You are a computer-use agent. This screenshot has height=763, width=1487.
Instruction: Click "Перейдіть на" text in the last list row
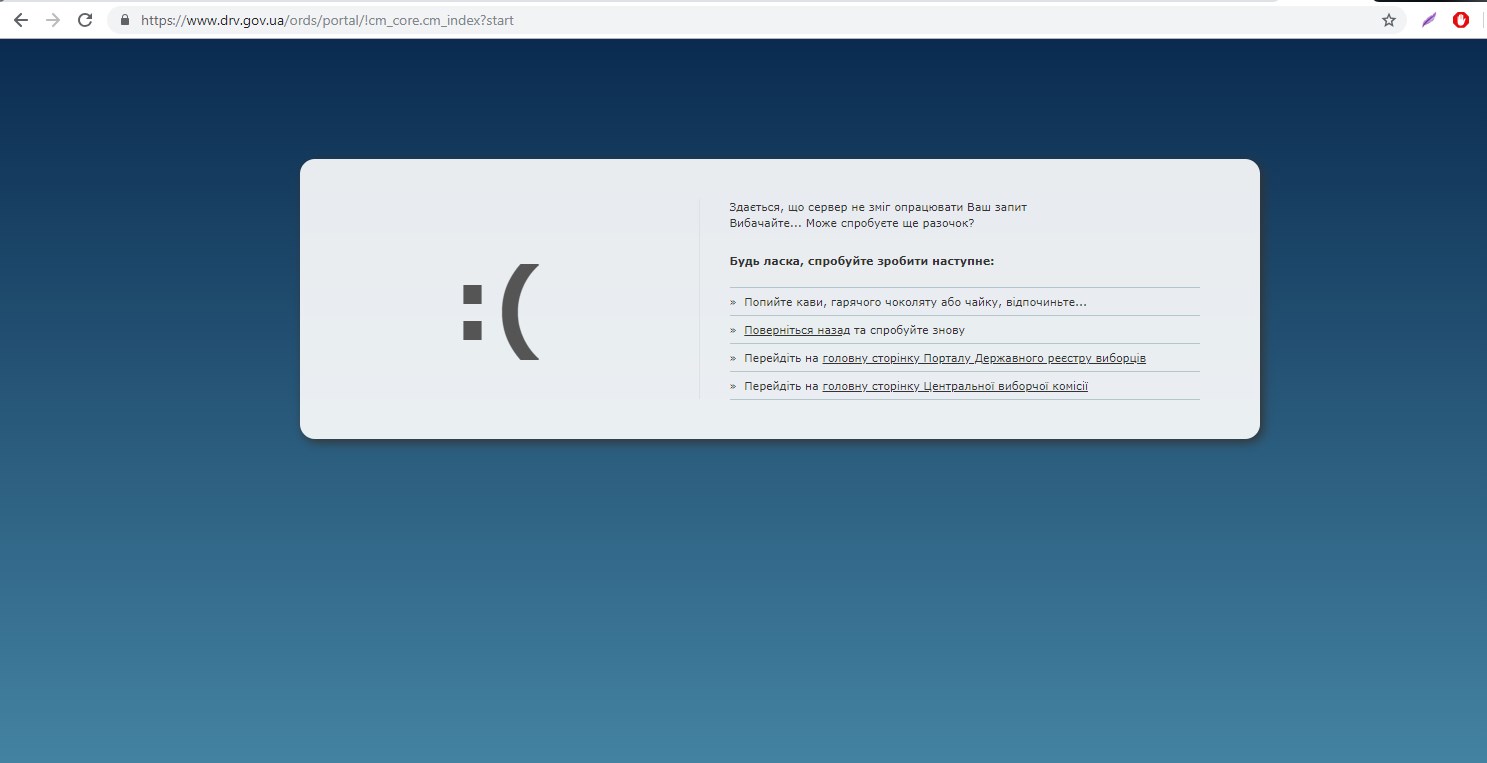point(781,386)
